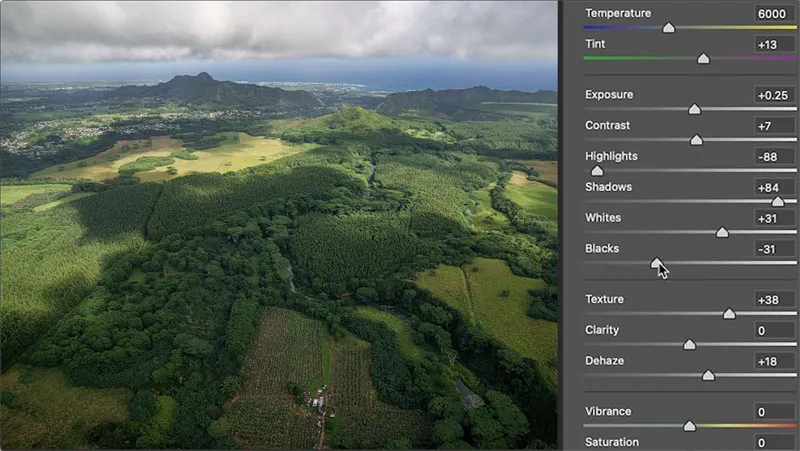Click the Blacks slider handle

tap(657, 263)
